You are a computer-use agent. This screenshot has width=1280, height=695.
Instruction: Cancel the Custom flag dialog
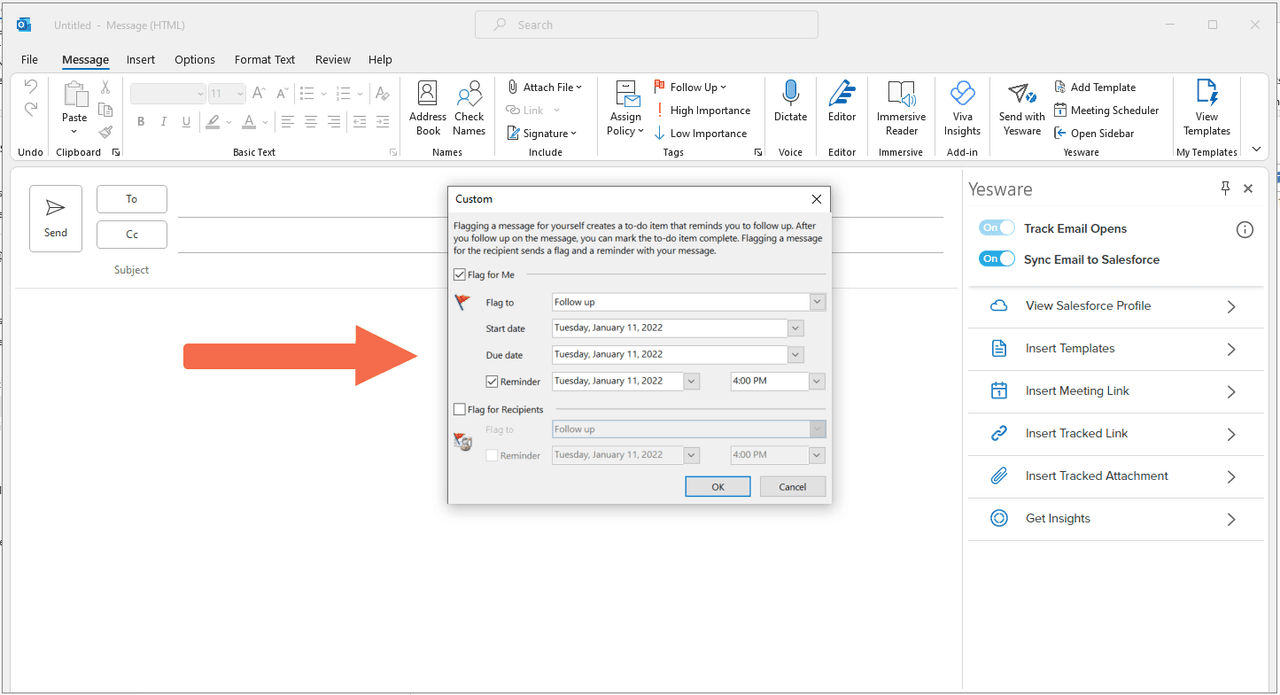point(792,486)
